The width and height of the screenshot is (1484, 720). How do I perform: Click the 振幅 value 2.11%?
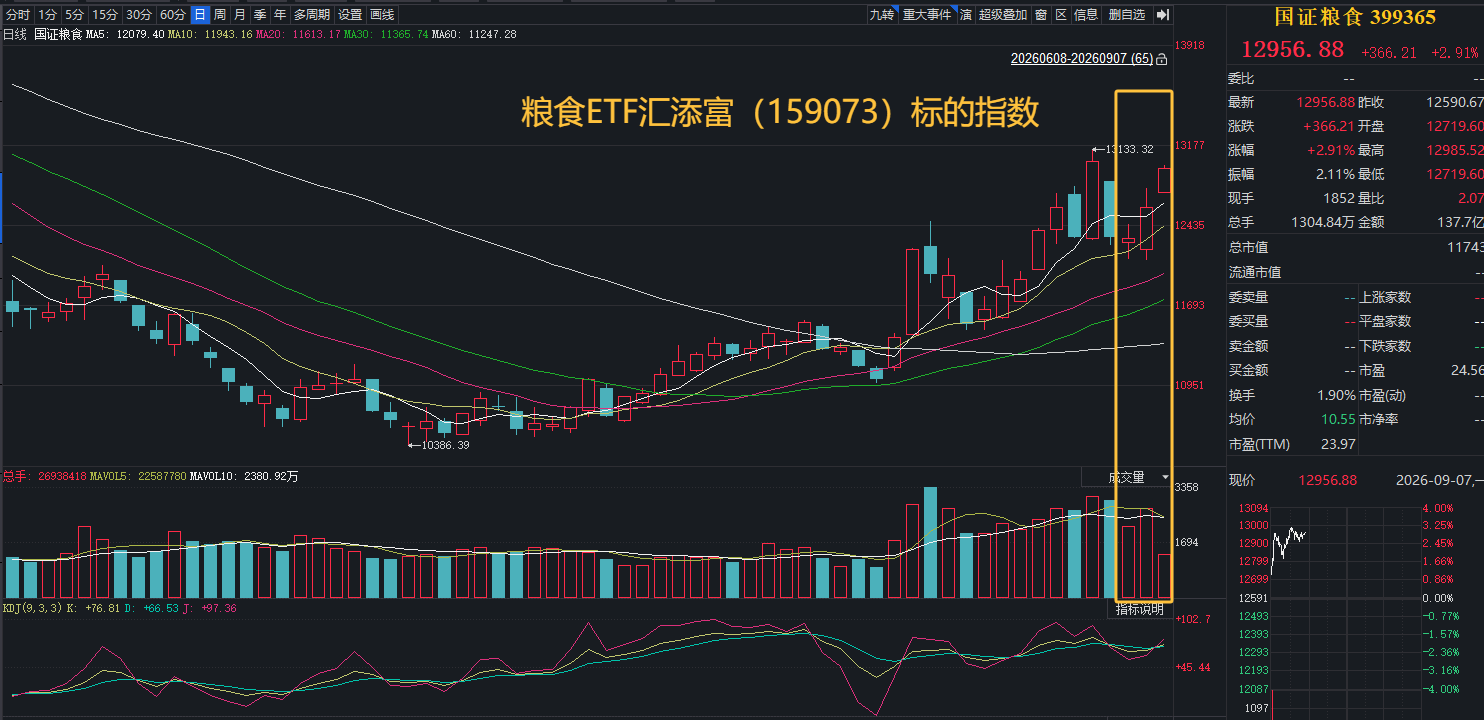click(1337, 174)
